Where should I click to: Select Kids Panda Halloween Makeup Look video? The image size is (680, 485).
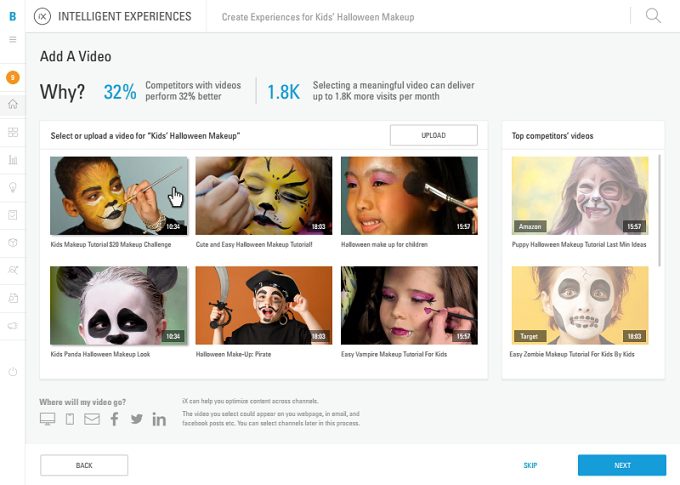point(119,305)
